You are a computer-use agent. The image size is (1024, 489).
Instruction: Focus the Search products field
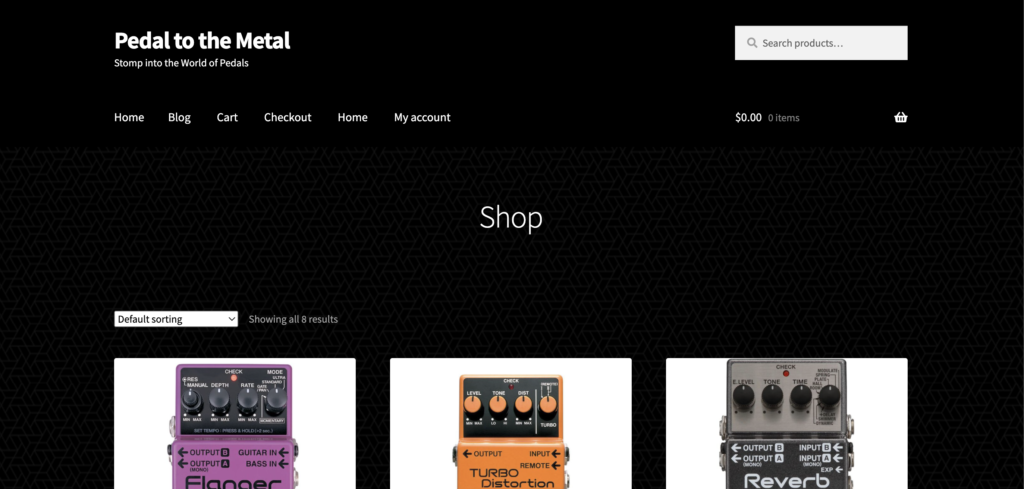[821, 43]
